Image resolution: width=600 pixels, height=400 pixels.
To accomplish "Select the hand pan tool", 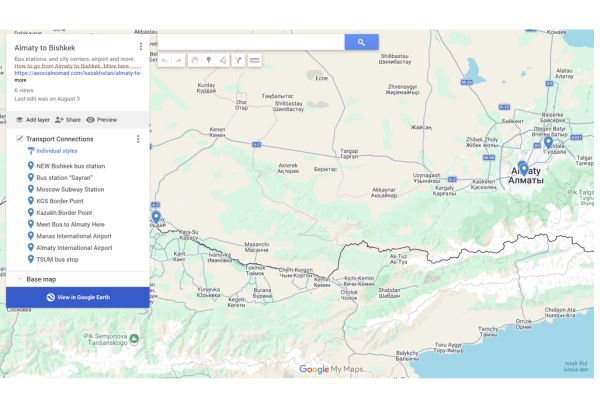I will tap(195, 60).
